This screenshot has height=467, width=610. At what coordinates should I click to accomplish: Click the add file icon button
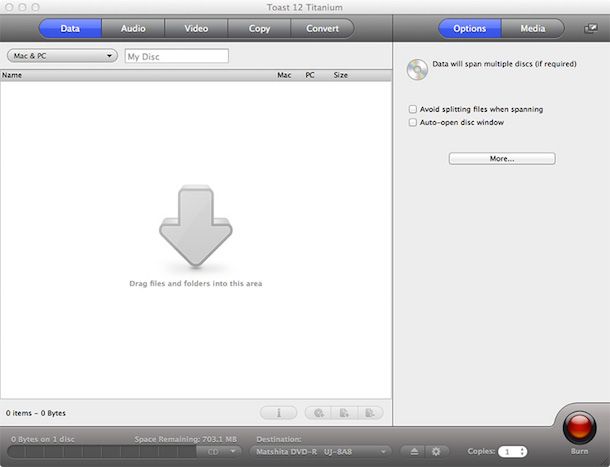(x=344, y=412)
